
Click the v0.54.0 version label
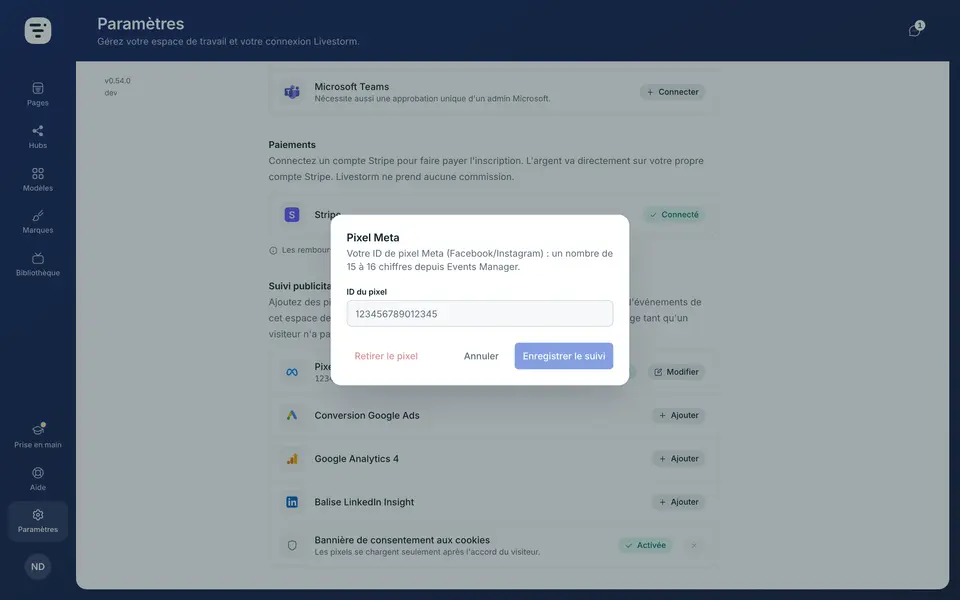coord(118,81)
